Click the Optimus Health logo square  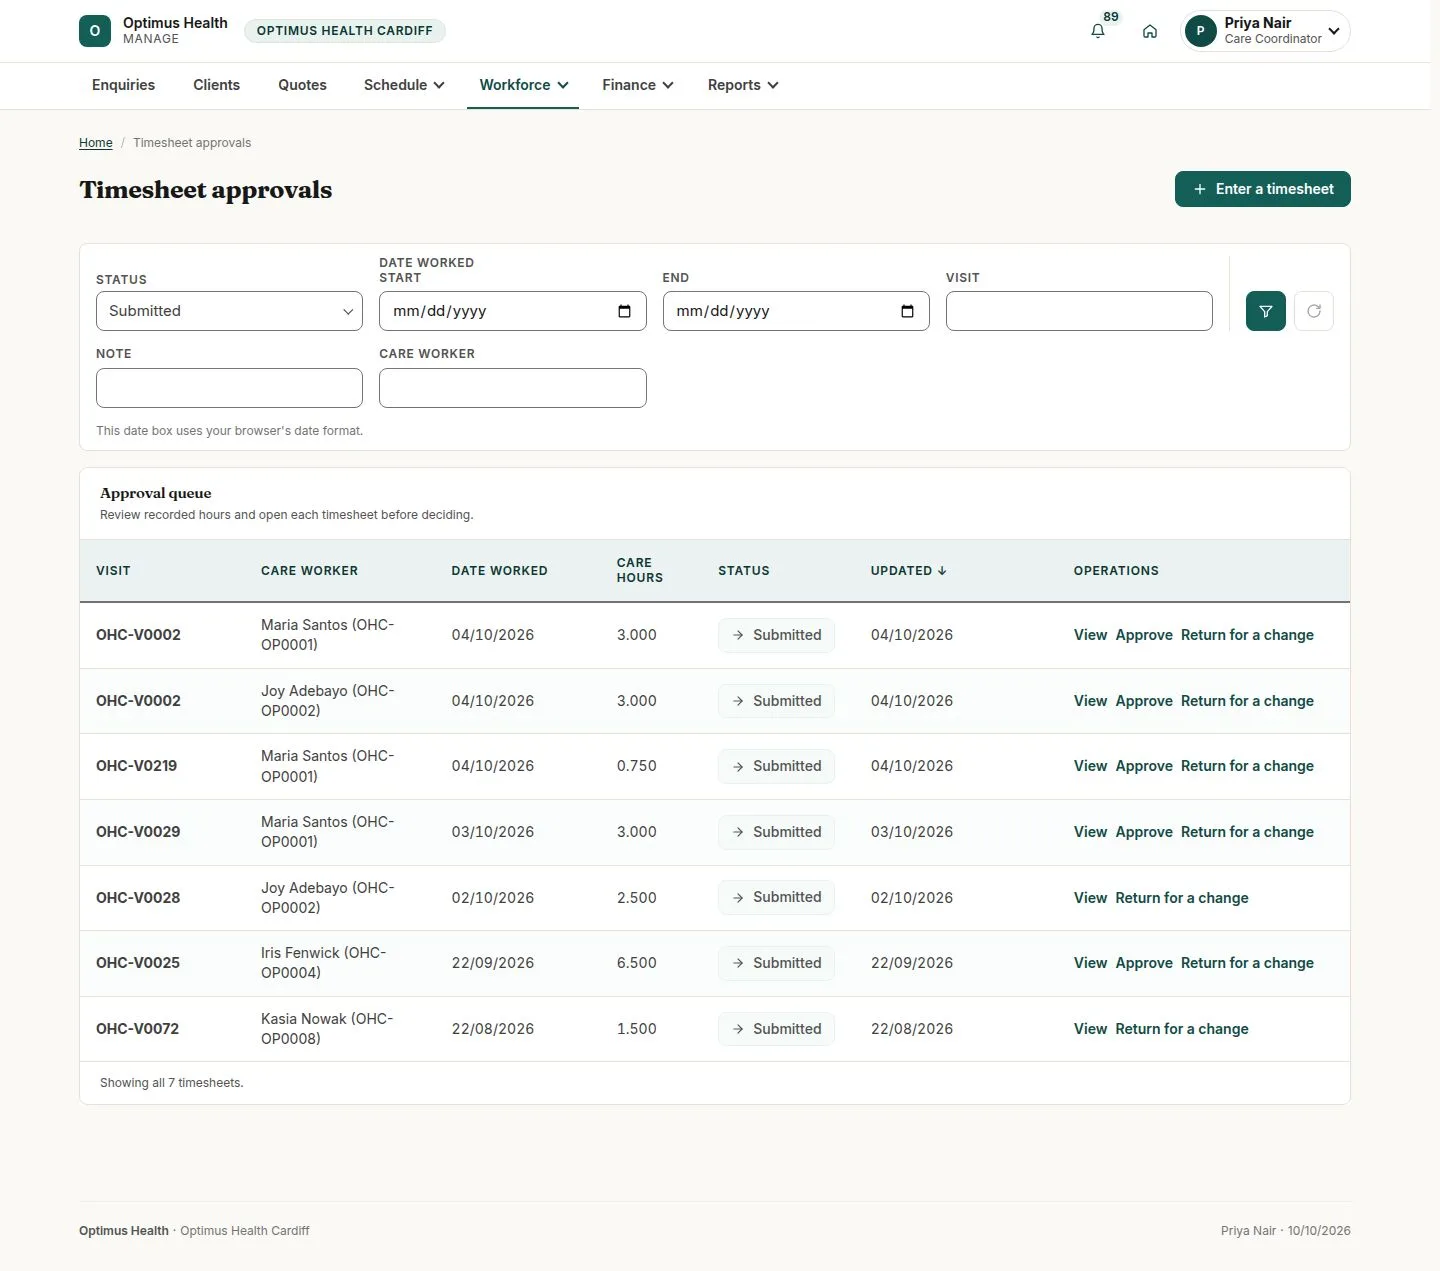pyautogui.click(x=95, y=31)
